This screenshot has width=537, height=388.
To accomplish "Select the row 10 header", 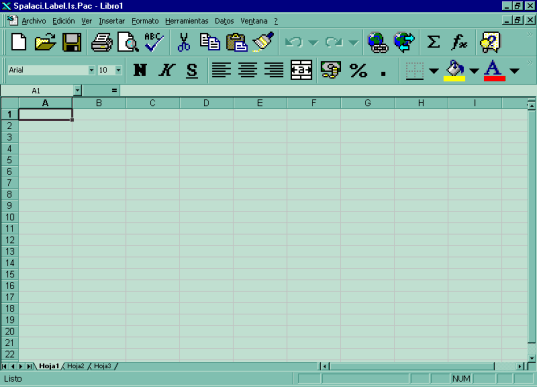I will coord(10,217).
